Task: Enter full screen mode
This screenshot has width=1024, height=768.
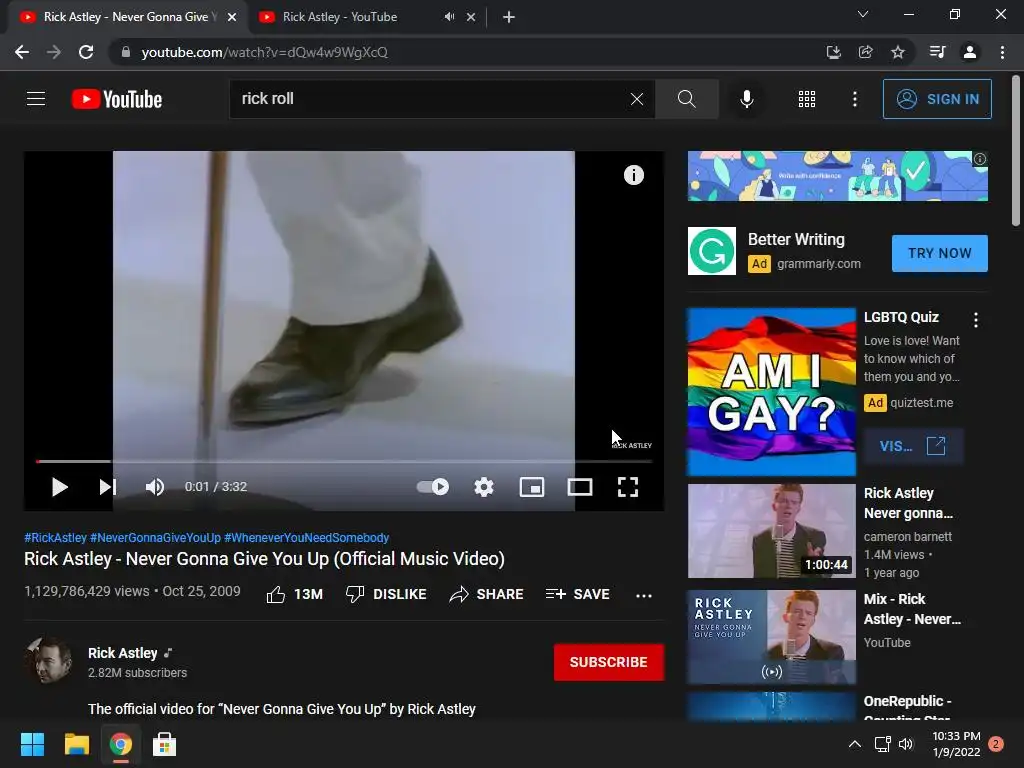Action: (x=628, y=487)
